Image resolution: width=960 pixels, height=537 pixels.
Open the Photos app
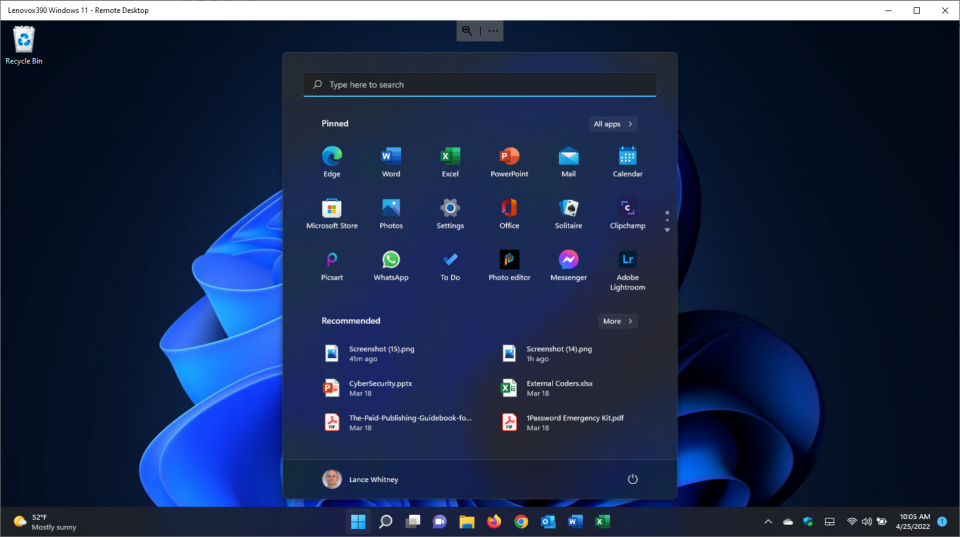click(391, 213)
